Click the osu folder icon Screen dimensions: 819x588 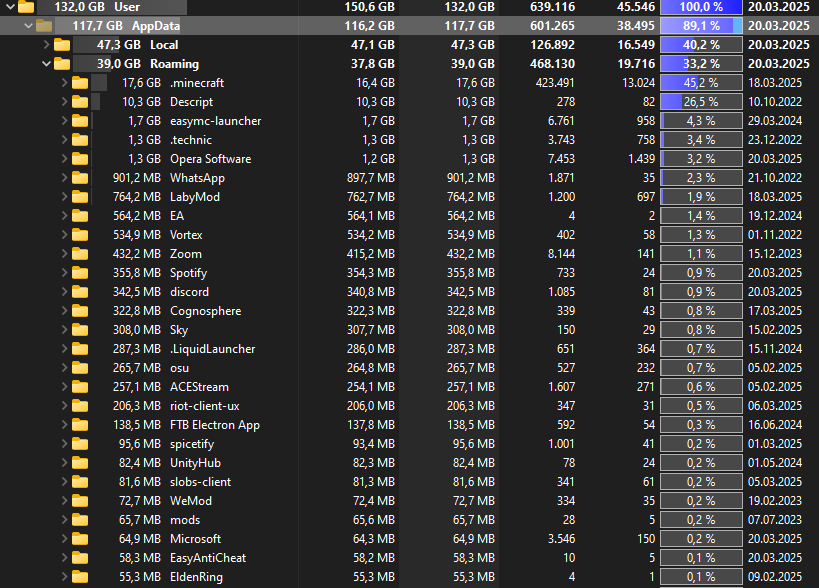pyautogui.click(x=80, y=368)
